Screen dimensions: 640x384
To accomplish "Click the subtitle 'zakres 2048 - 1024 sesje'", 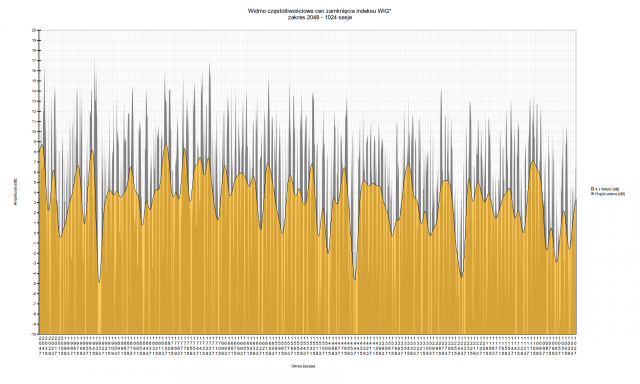I will click(x=320, y=18).
